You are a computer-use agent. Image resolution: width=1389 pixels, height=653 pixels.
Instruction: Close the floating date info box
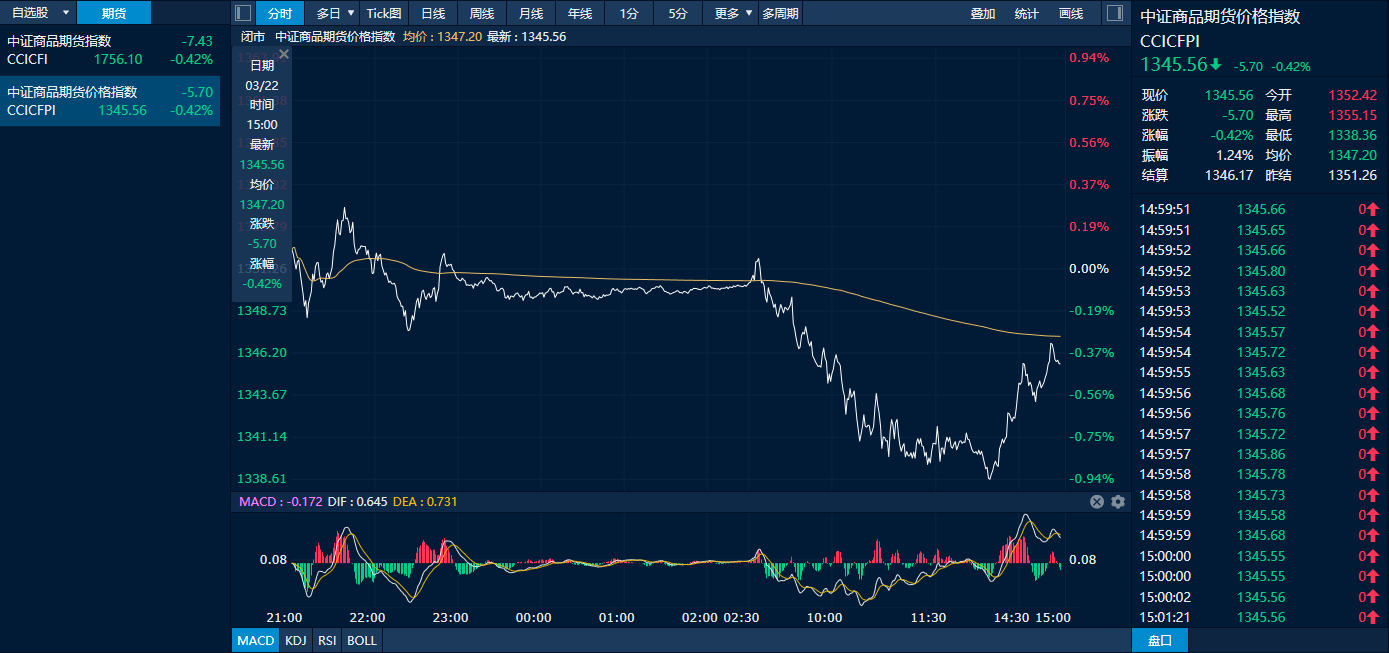pos(283,54)
